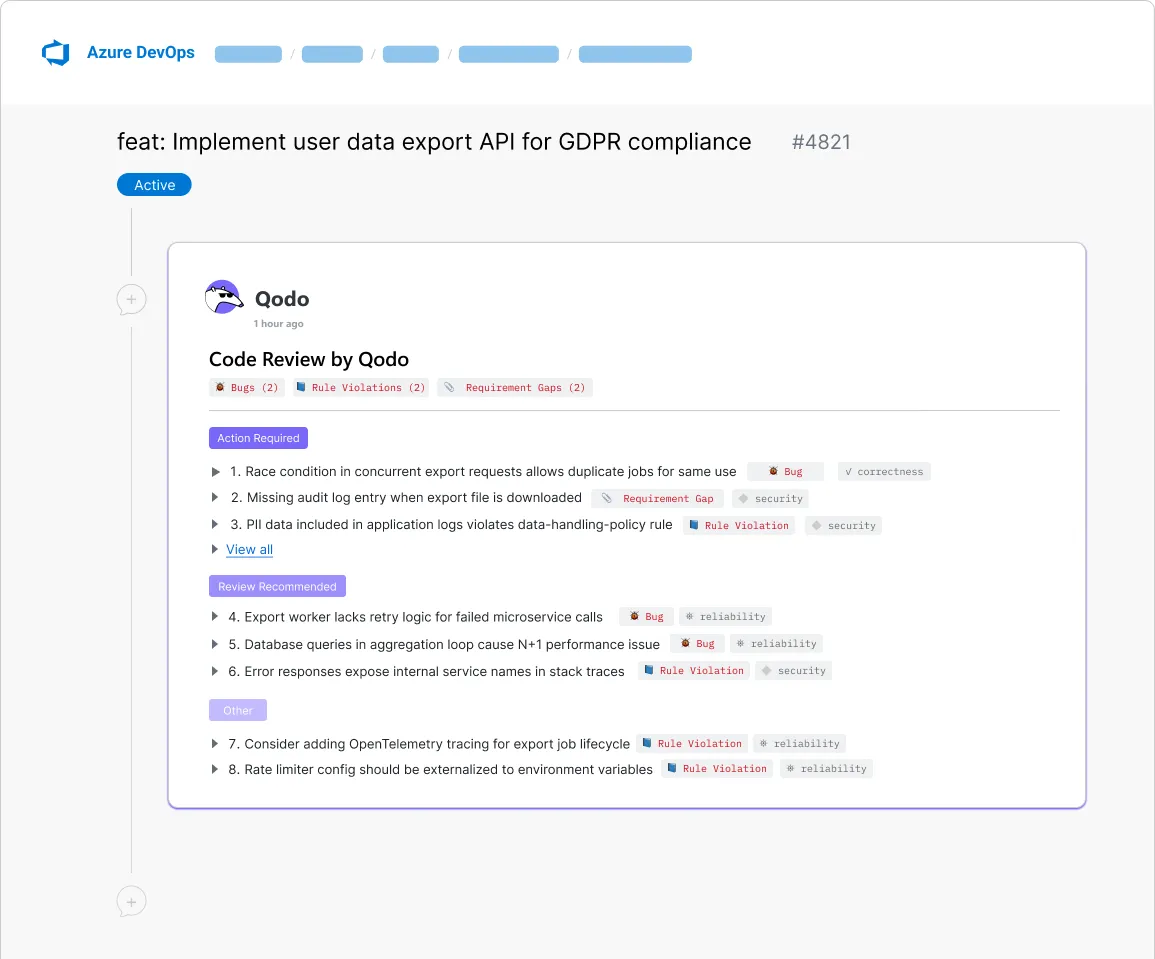Click the Requirement Gaps (2) paperclip tag
Image resolution: width=1155 pixels, height=959 pixels.
(515, 388)
